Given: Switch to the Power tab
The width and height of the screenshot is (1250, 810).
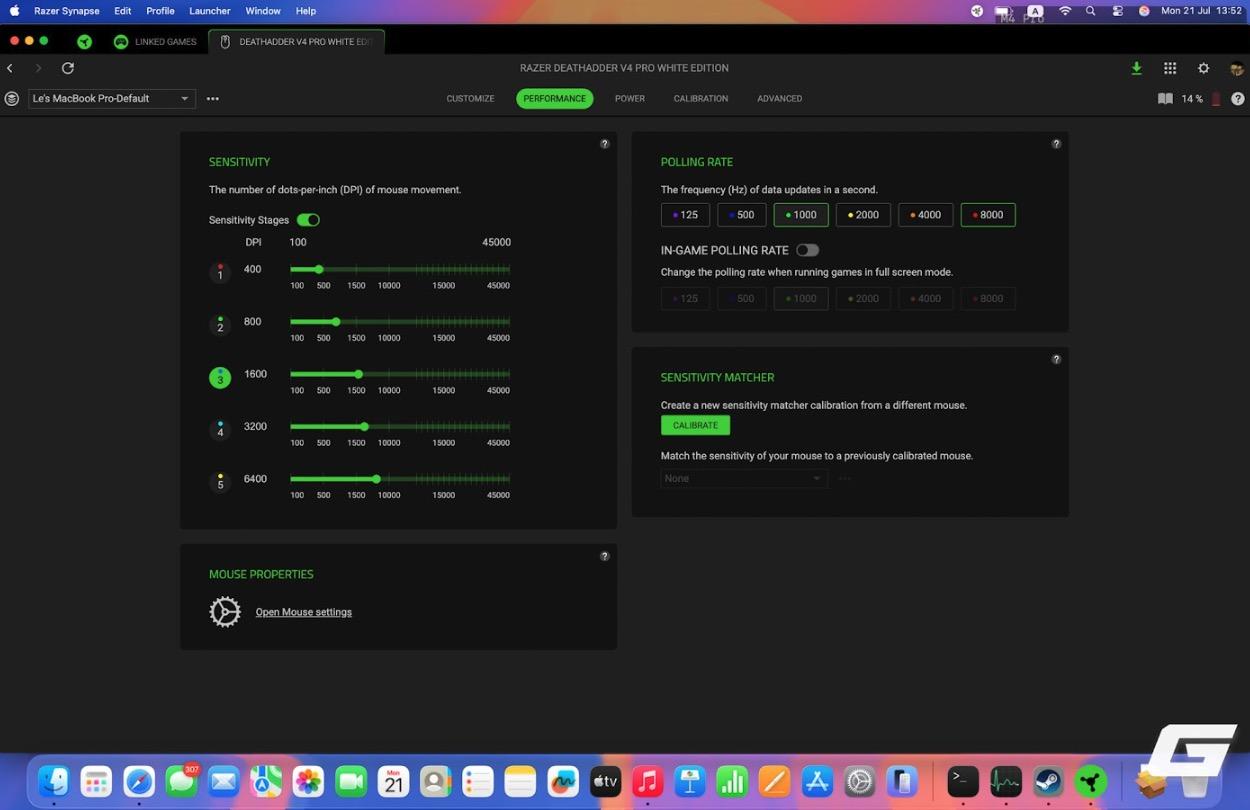Looking at the screenshot, I should click(x=630, y=99).
